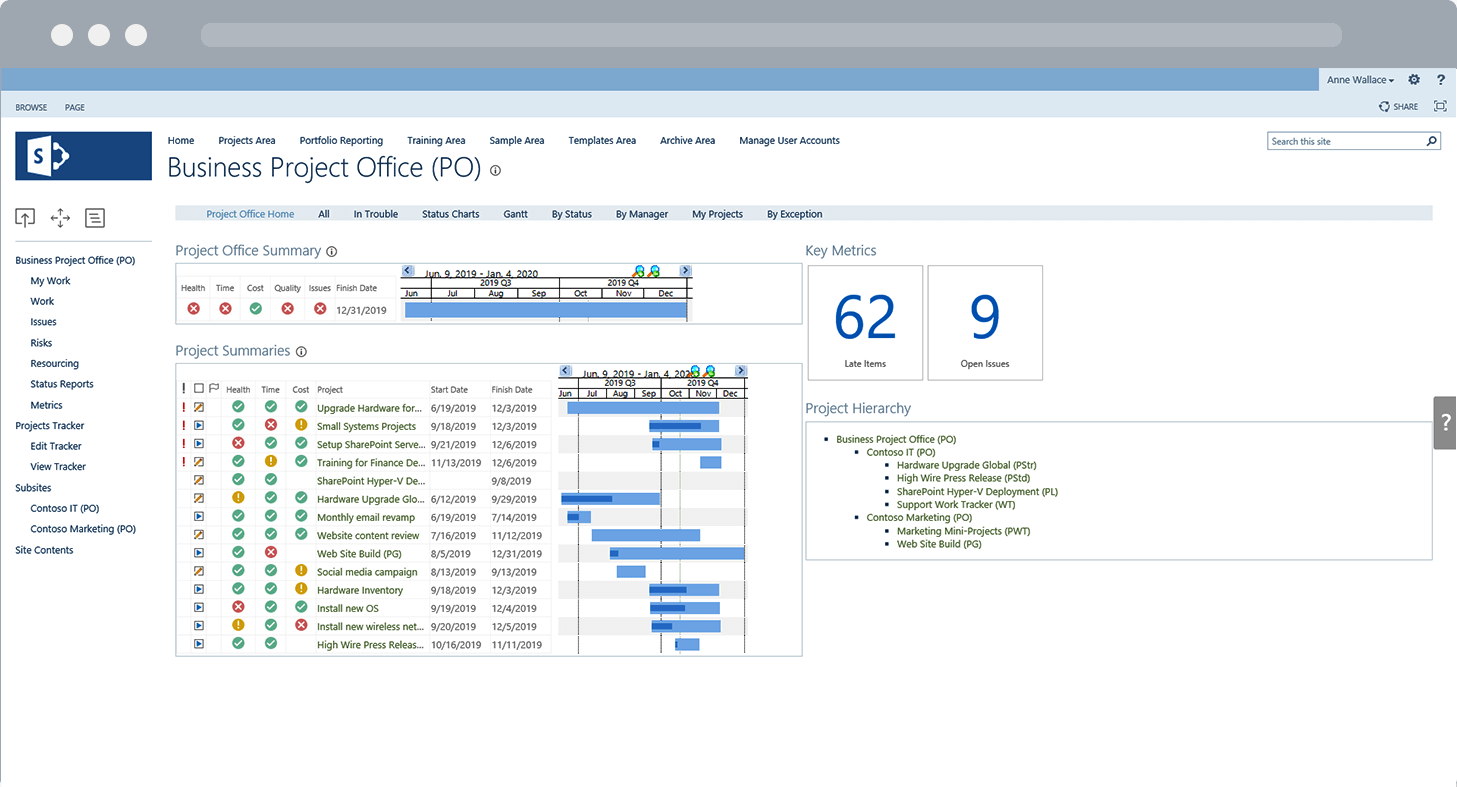Click the zoom icon above the Gantt timeline
This screenshot has height=787, width=1457.
click(697, 369)
